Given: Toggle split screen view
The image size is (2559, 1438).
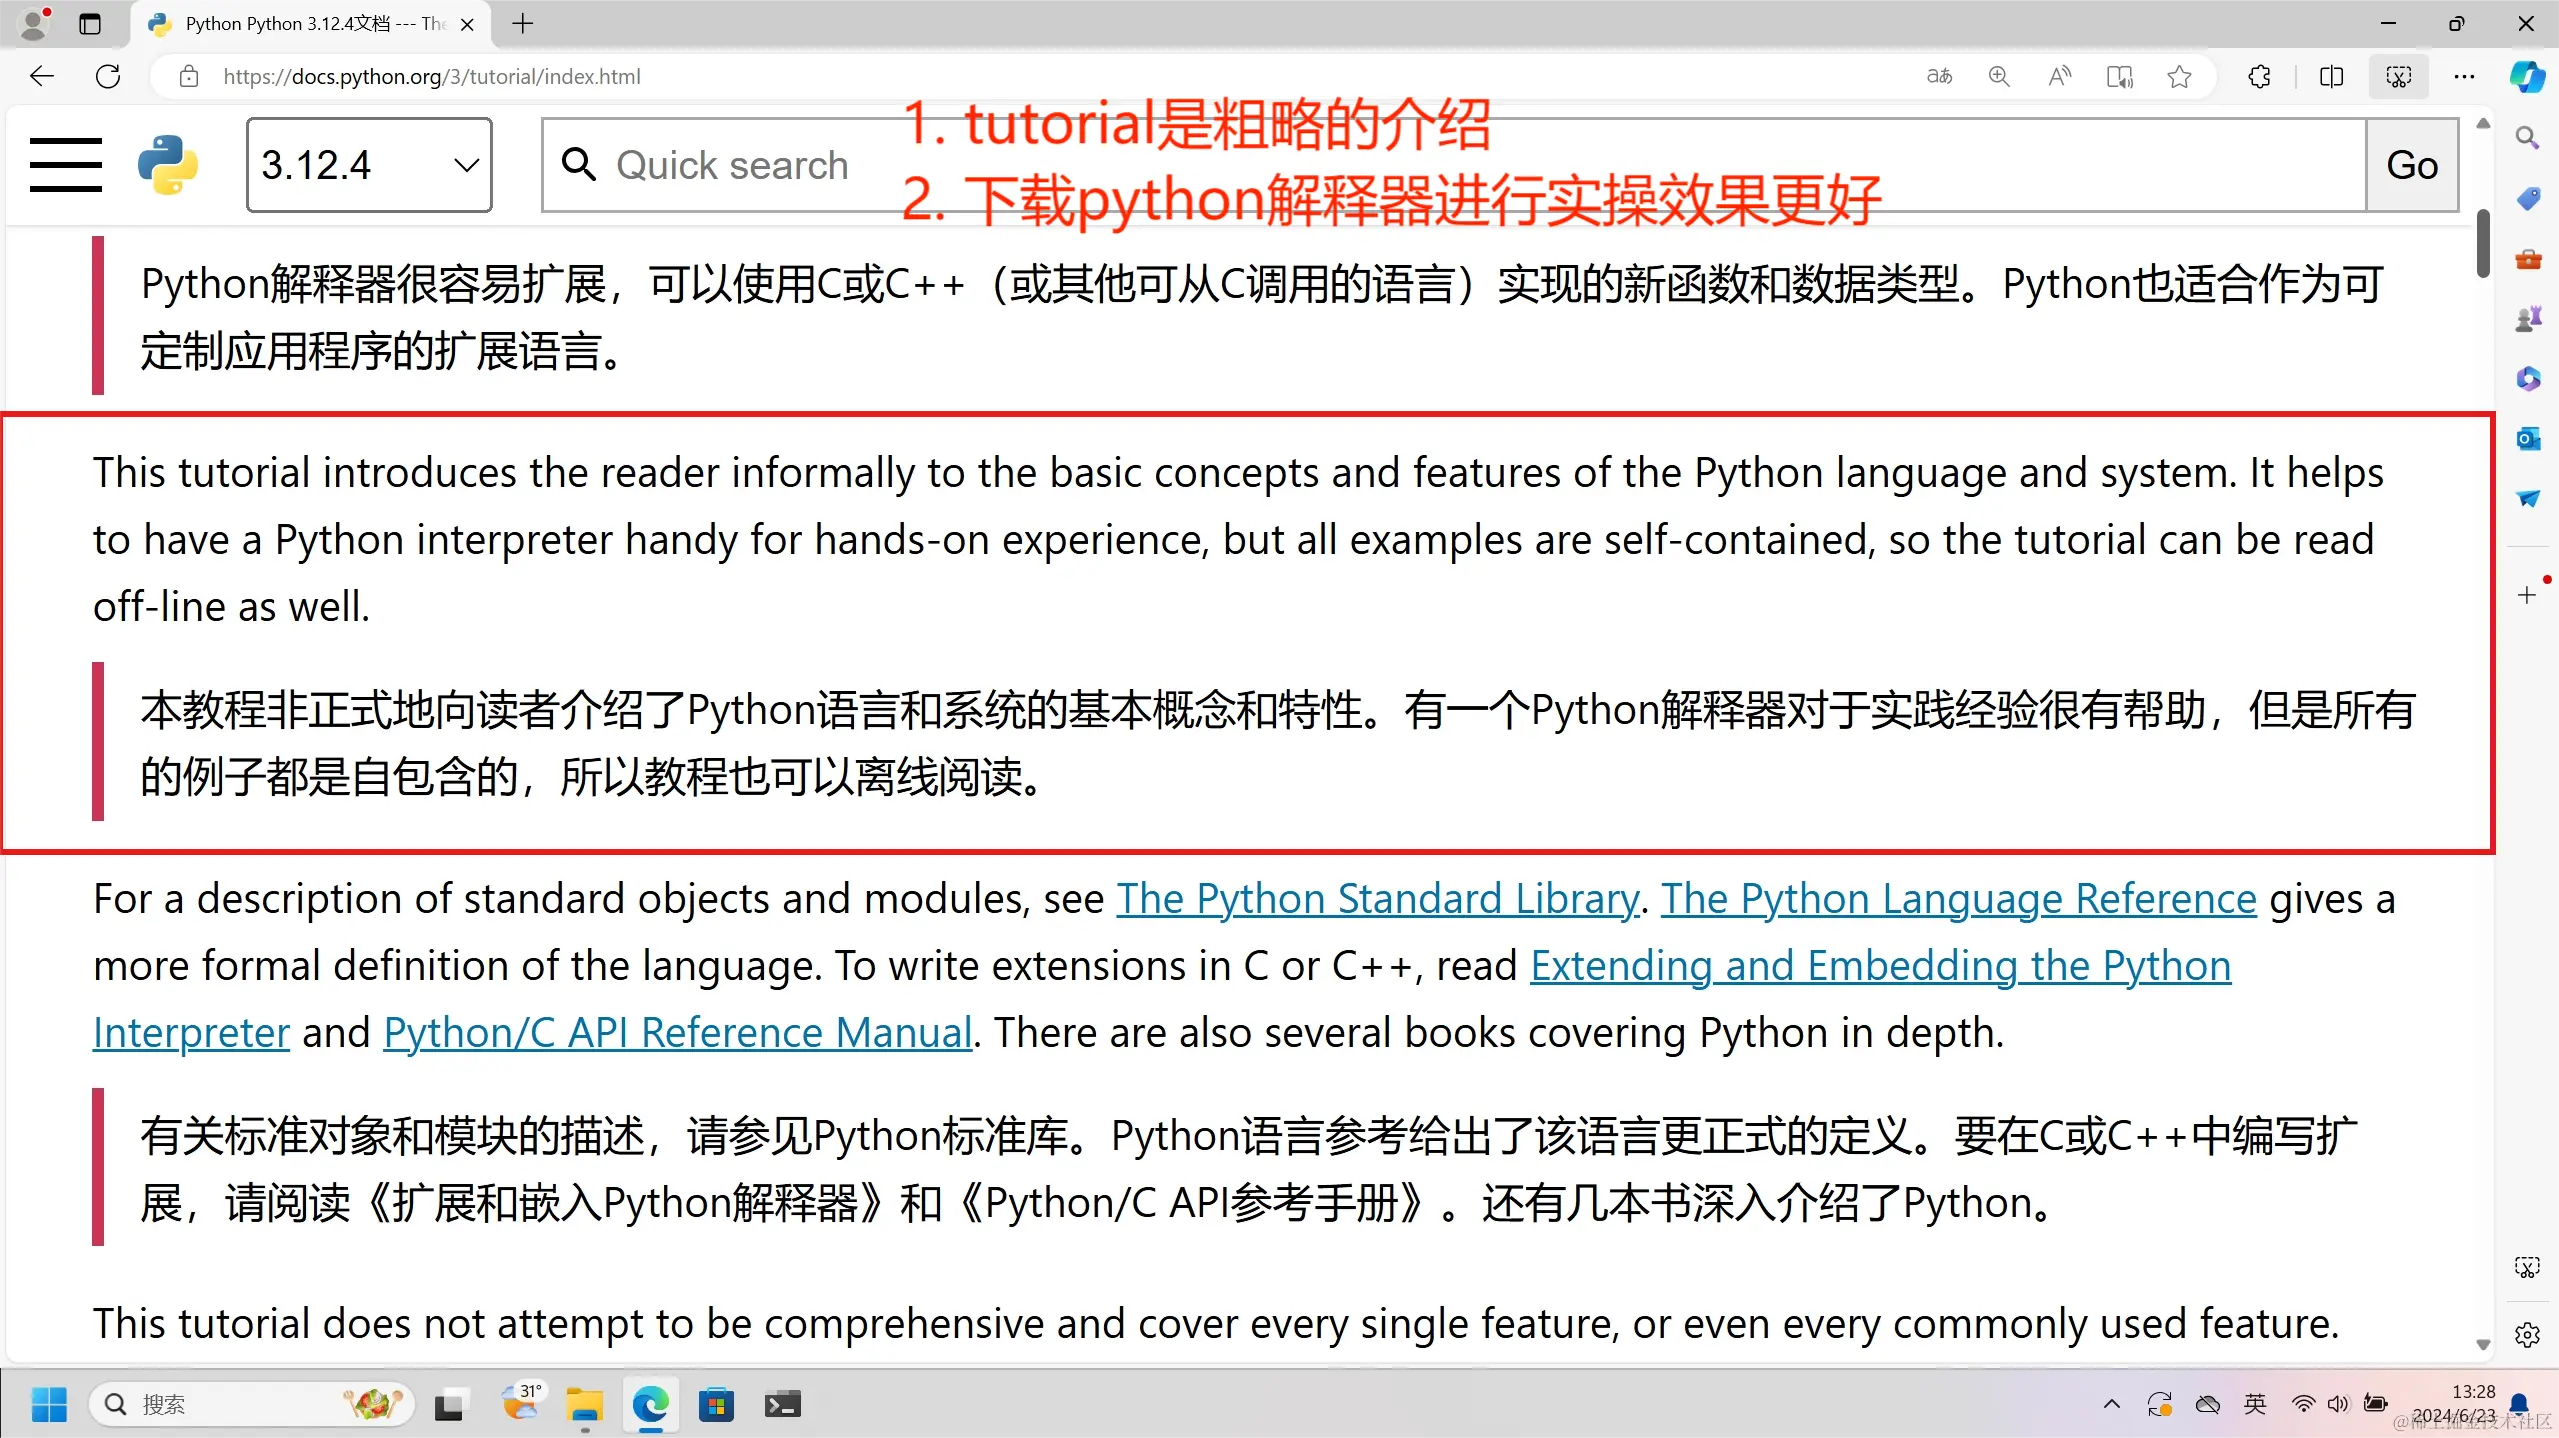Looking at the screenshot, I should point(2331,76).
